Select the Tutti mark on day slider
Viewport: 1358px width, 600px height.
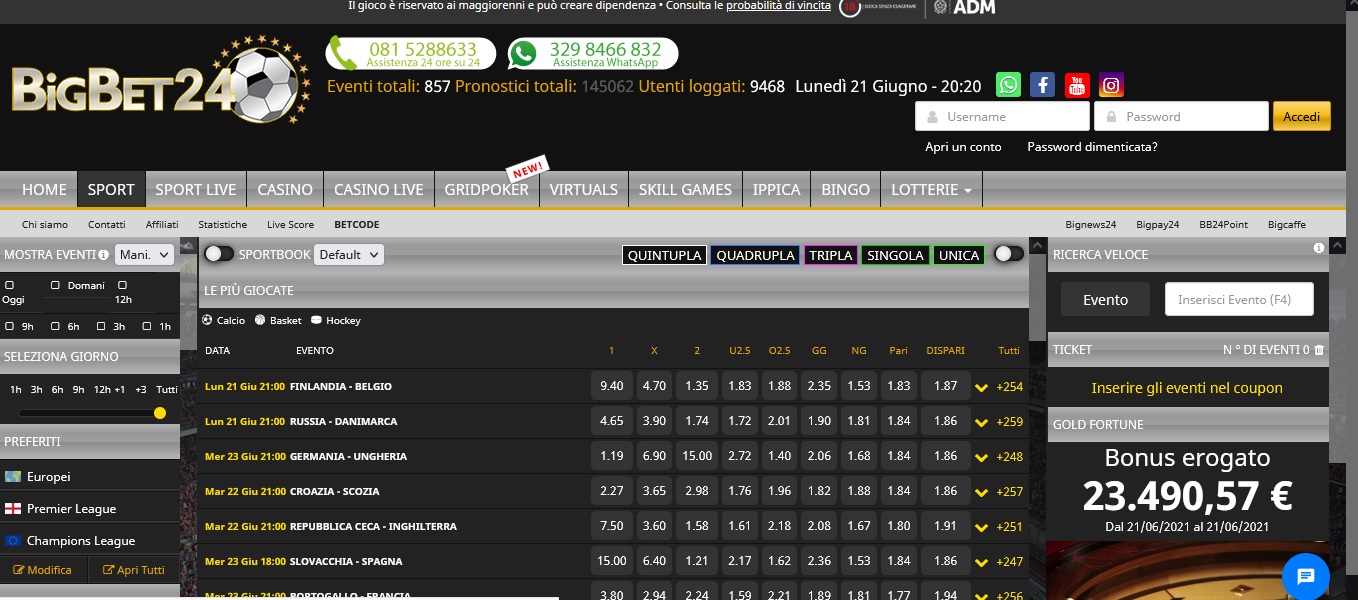pyautogui.click(x=167, y=390)
